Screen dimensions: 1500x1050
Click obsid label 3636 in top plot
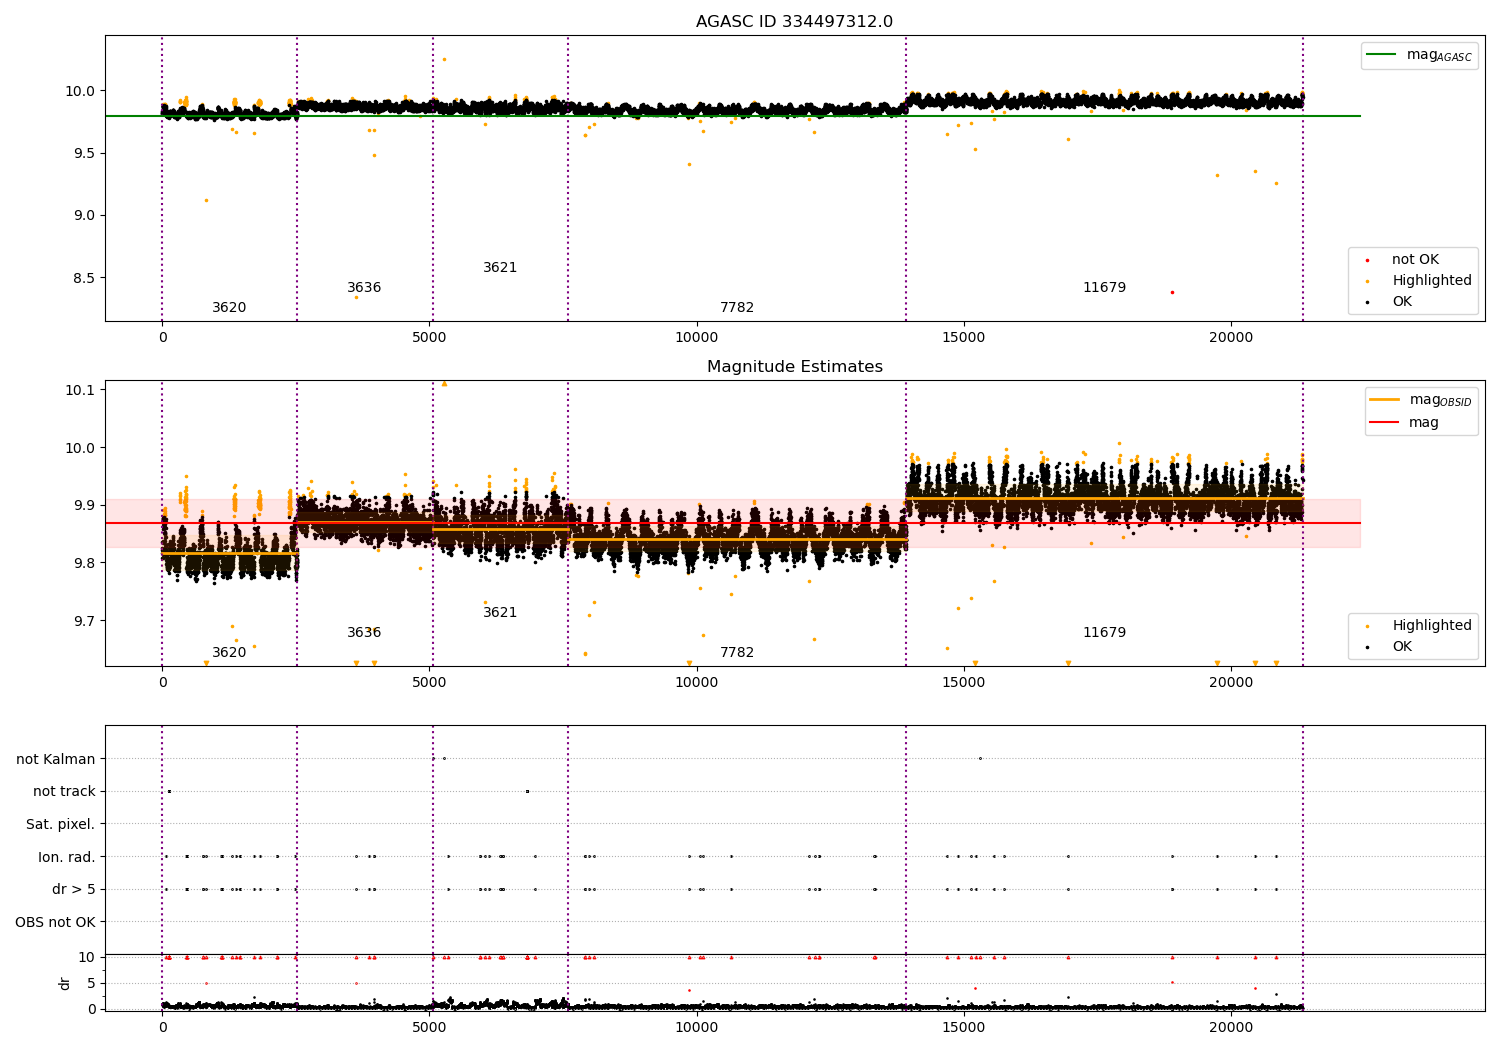(364, 288)
